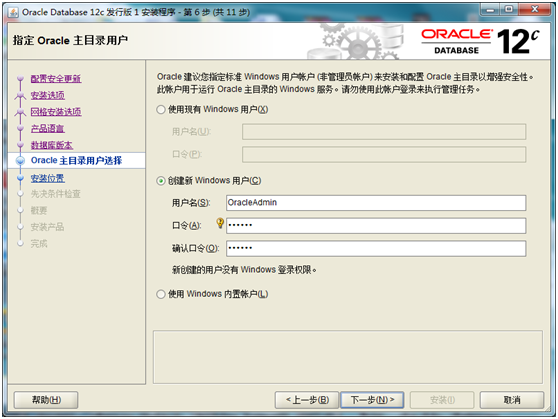Select the Oracle 主目录用户选择 step
558x419 pixels.
[x=77, y=161]
